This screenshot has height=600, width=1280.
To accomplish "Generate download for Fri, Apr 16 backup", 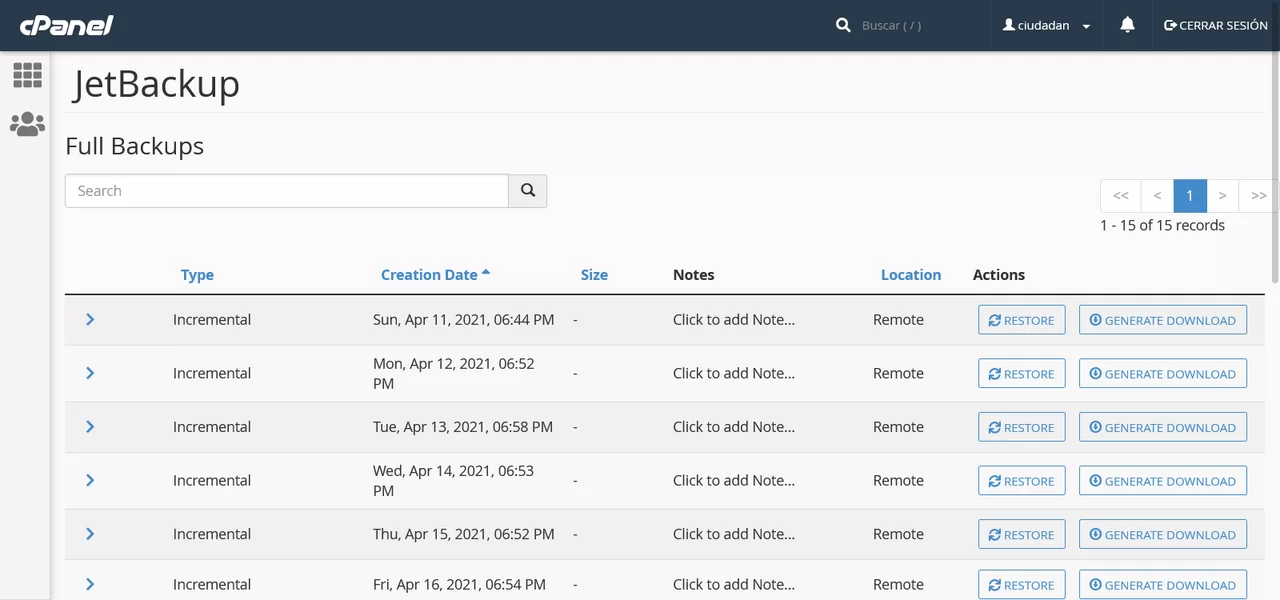I will (1163, 585).
